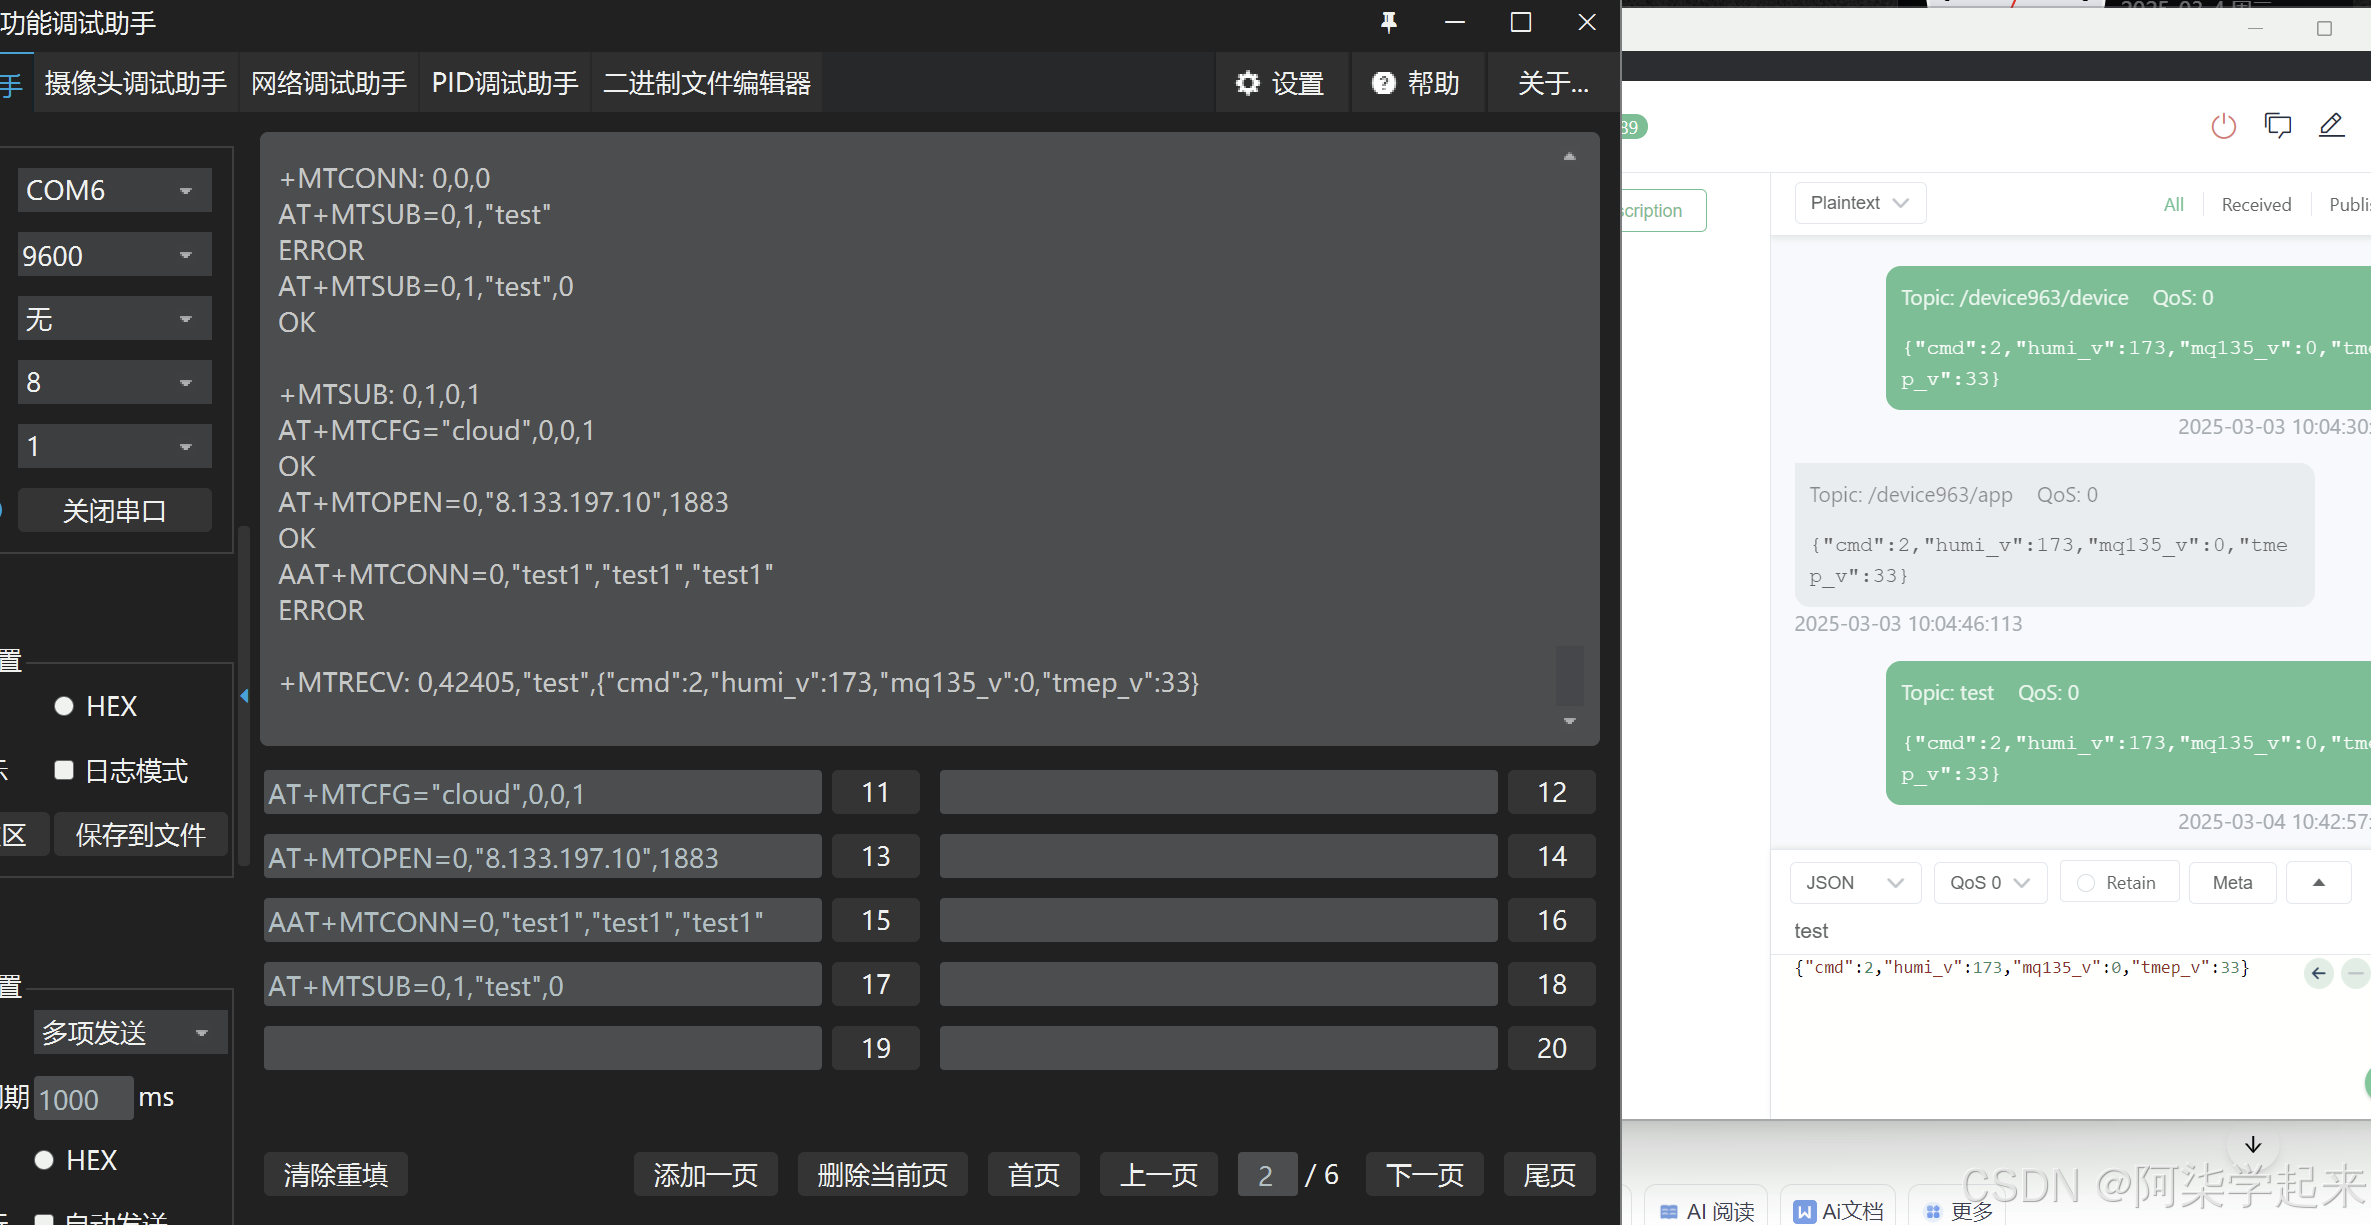Send command number 13
Viewport: 2371px width, 1225px height.
tap(875, 857)
